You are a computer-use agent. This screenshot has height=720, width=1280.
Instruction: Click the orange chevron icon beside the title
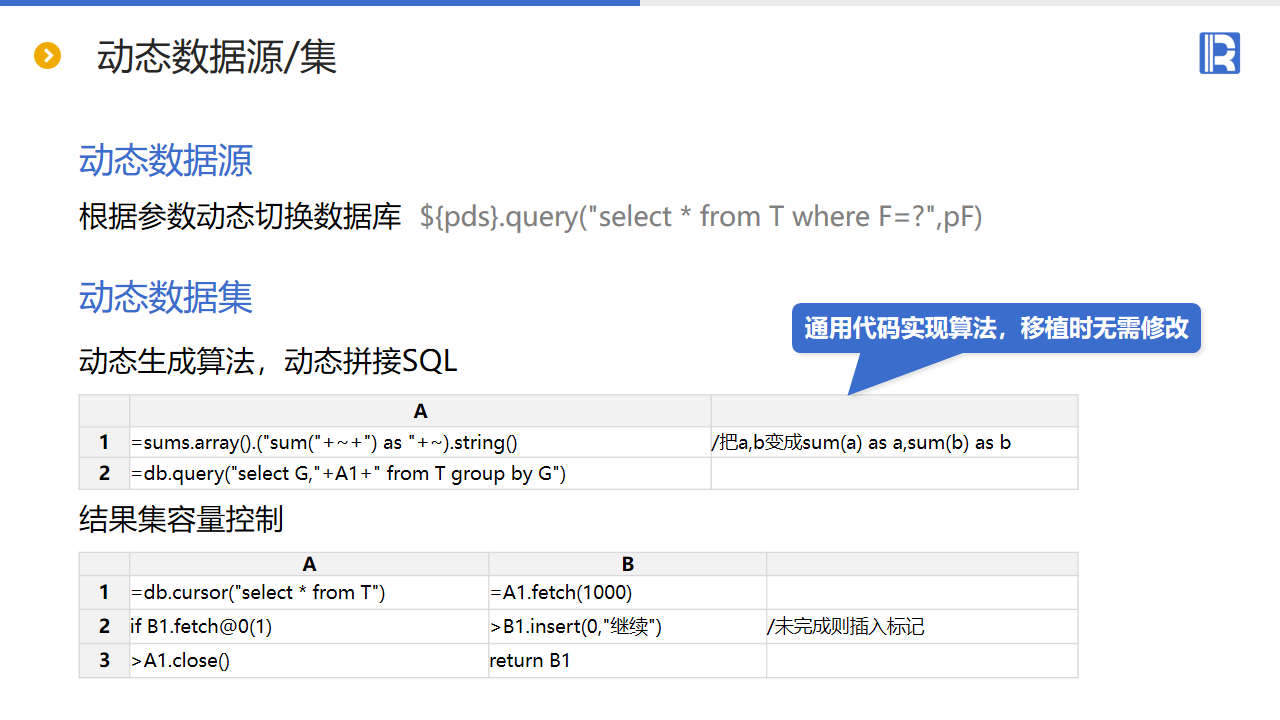click(47, 56)
